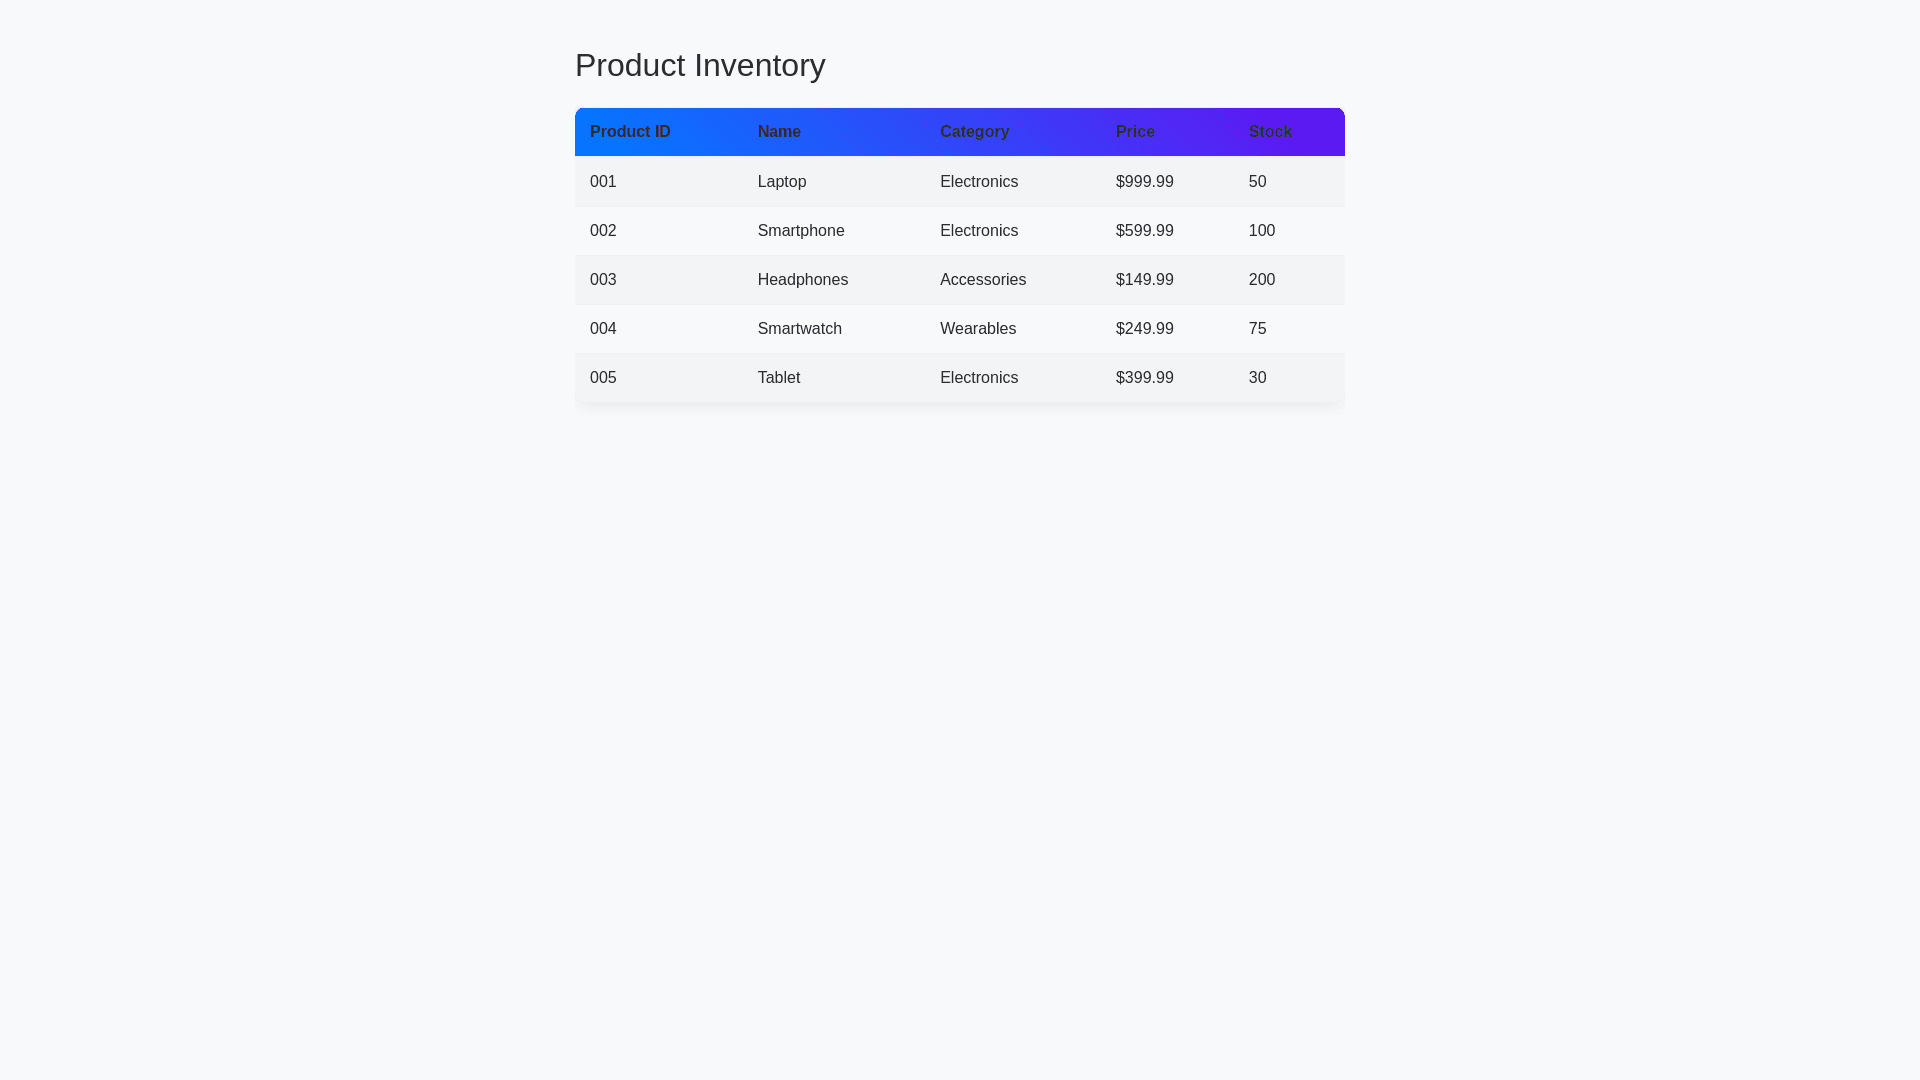1920x1080 pixels.
Task: Click the Product Inventory page heading
Action: pos(700,65)
